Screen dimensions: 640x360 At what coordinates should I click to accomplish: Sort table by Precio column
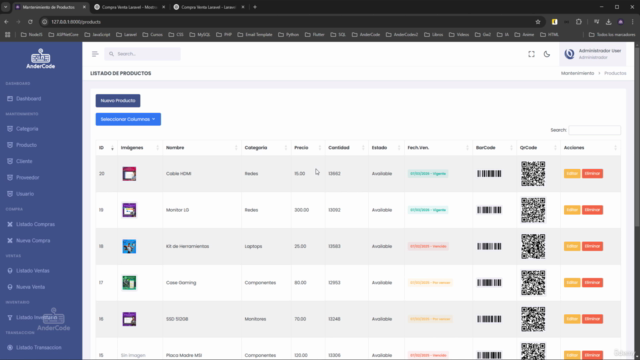308,148
